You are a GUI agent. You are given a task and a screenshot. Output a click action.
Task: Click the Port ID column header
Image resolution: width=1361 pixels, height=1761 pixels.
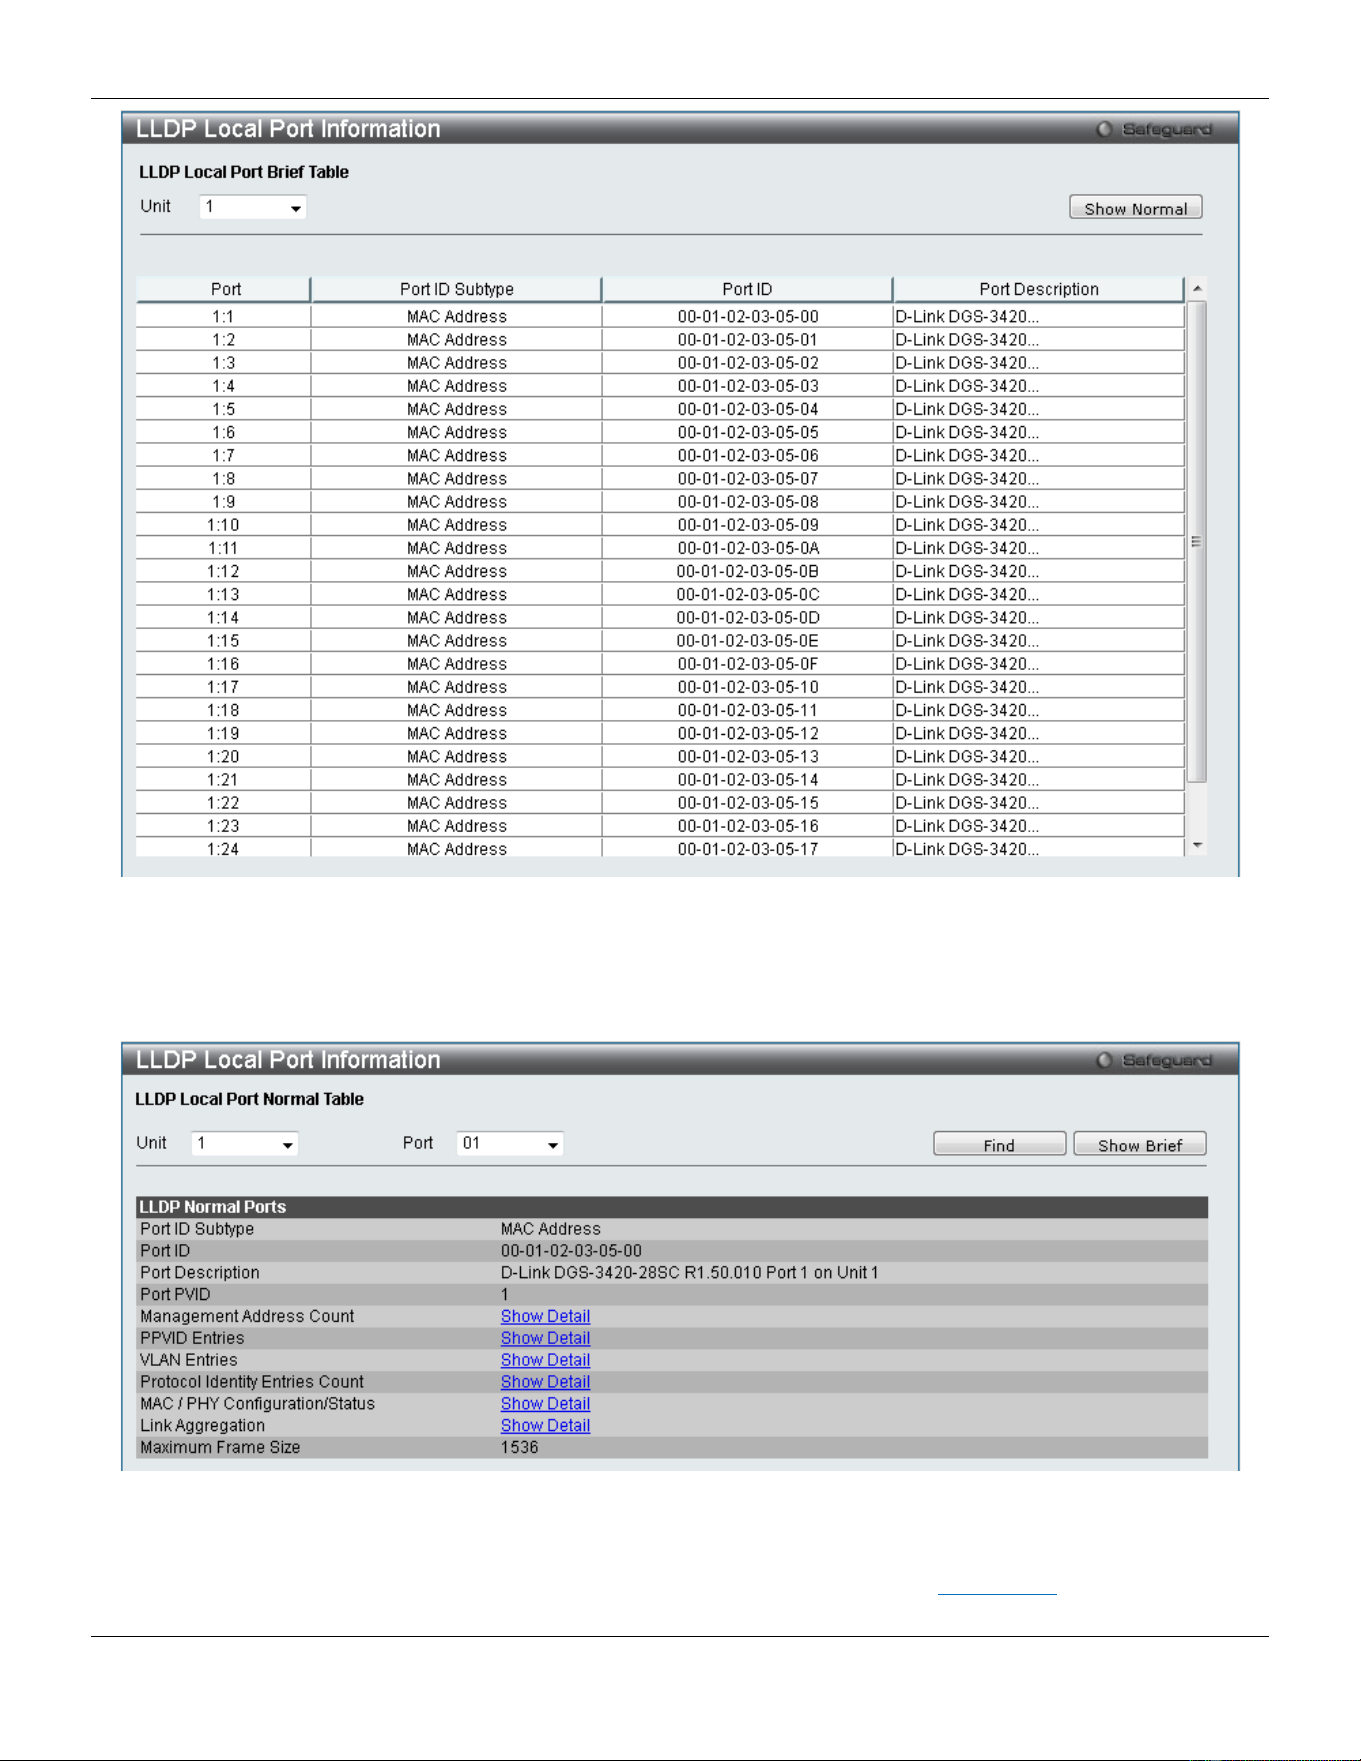coord(747,289)
